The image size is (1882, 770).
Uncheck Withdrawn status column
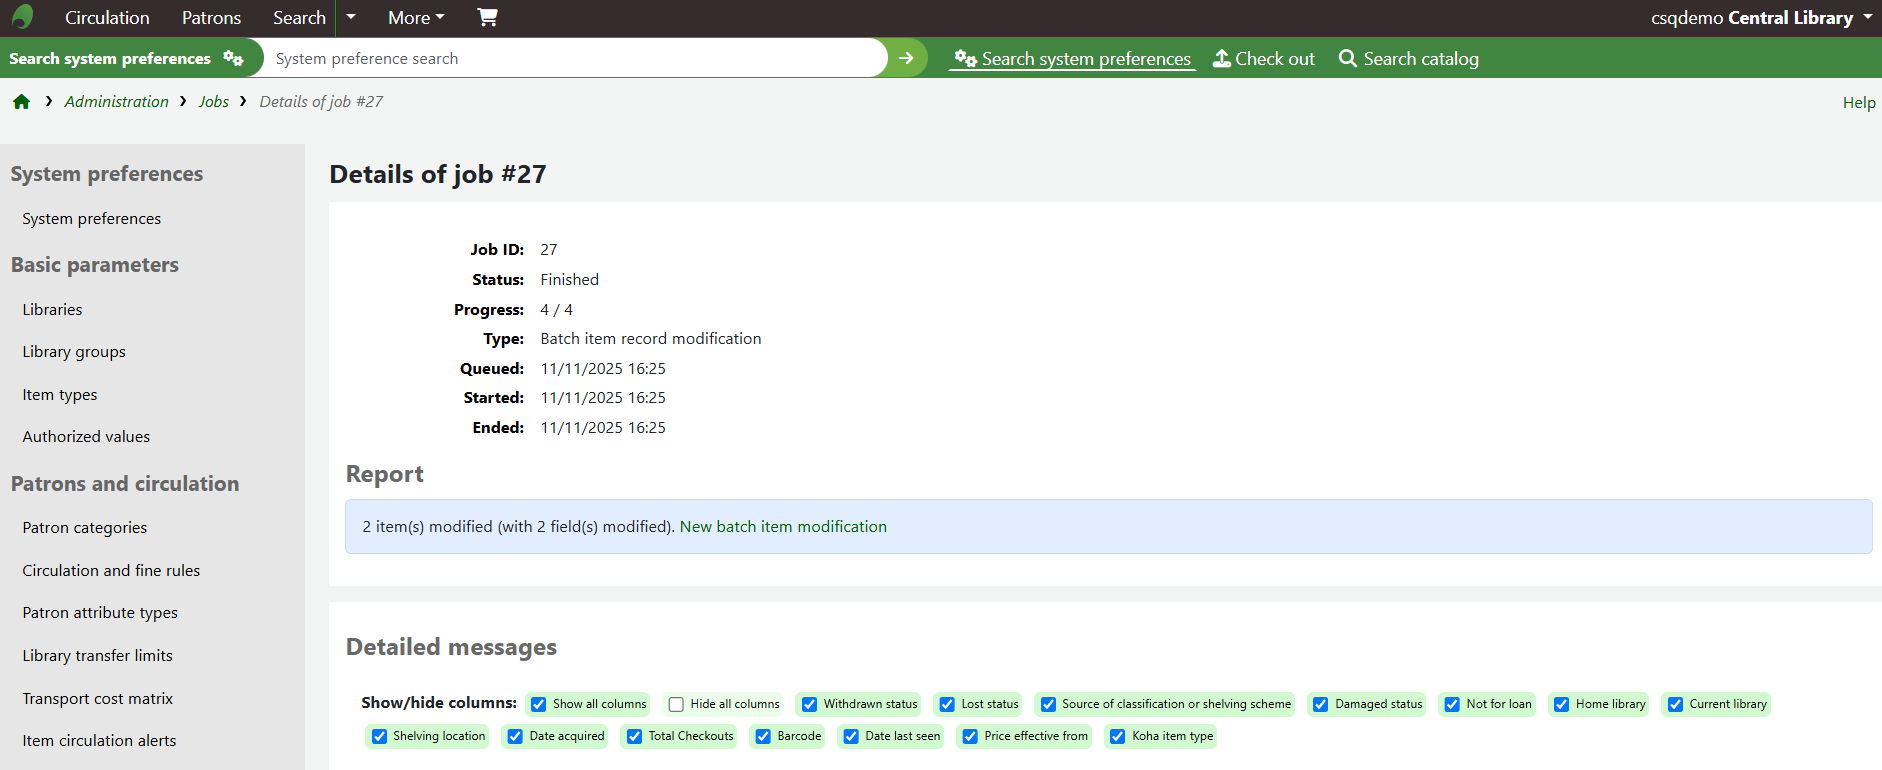tap(810, 704)
